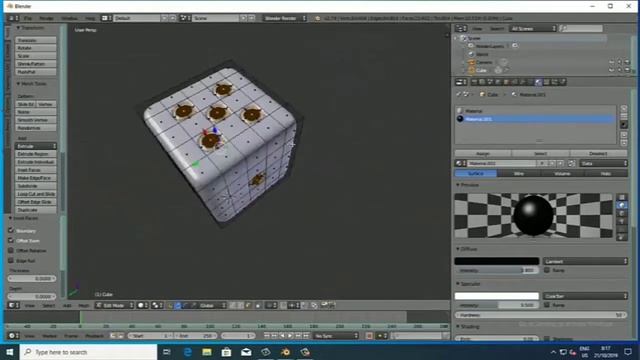Click the Deselect button in material panel
Image resolution: width=640 pixels, height=360 pixels.
(598, 153)
